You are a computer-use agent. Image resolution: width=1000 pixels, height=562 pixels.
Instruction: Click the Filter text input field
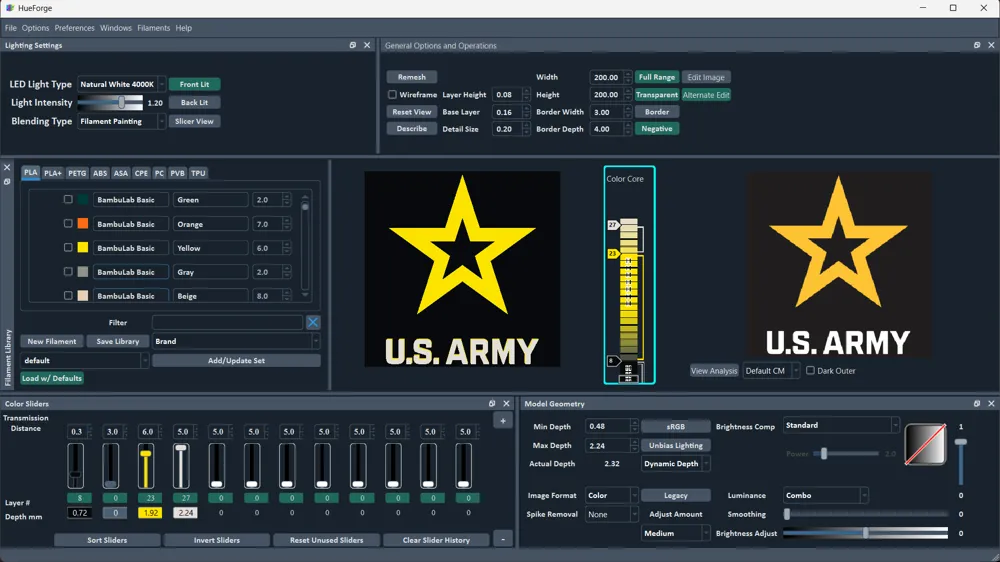pos(227,323)
